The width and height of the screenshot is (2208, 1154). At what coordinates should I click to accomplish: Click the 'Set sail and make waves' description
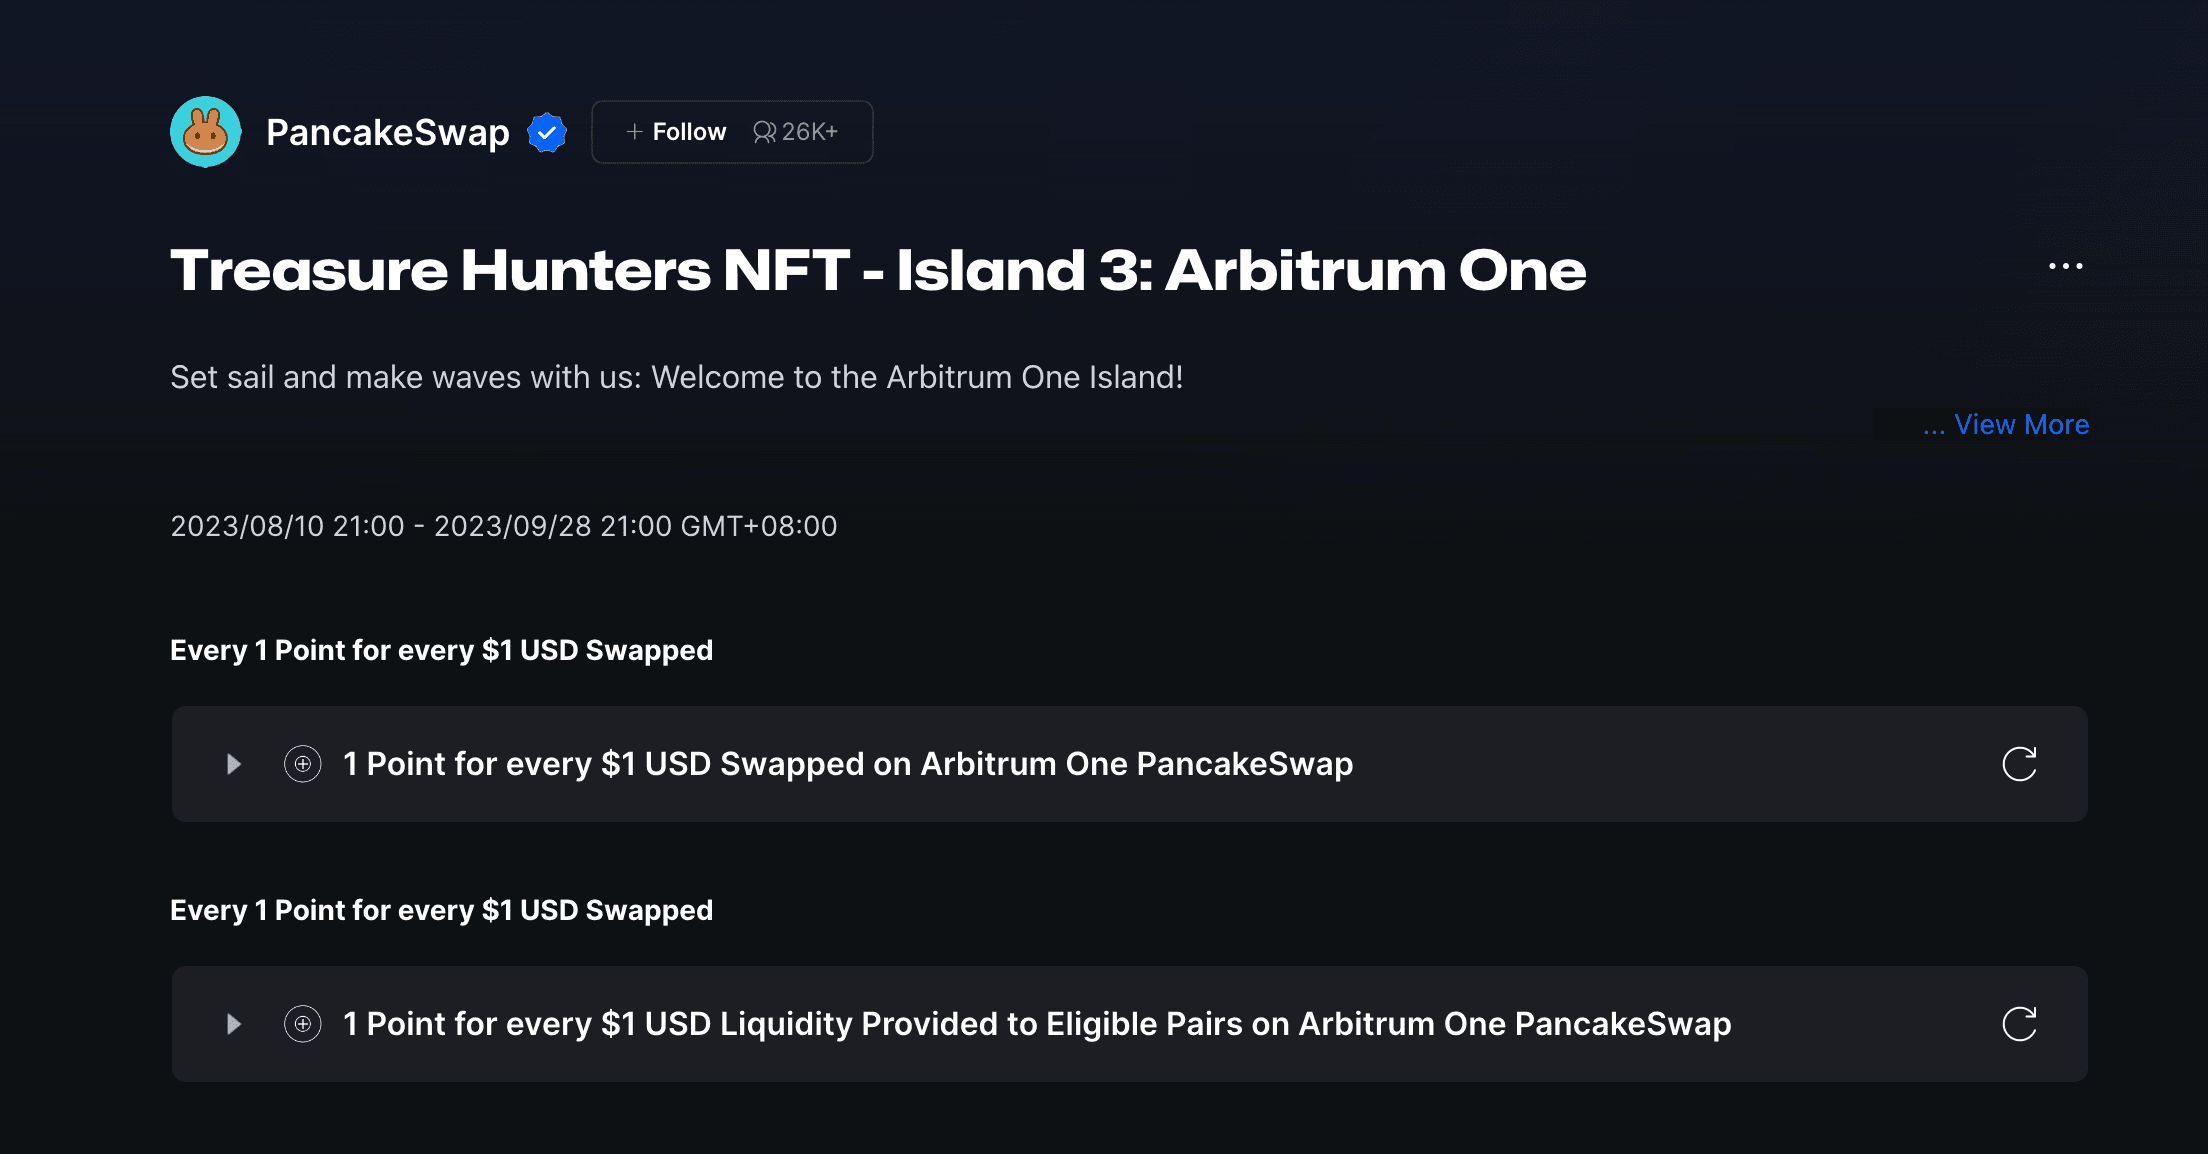(677, 377)
